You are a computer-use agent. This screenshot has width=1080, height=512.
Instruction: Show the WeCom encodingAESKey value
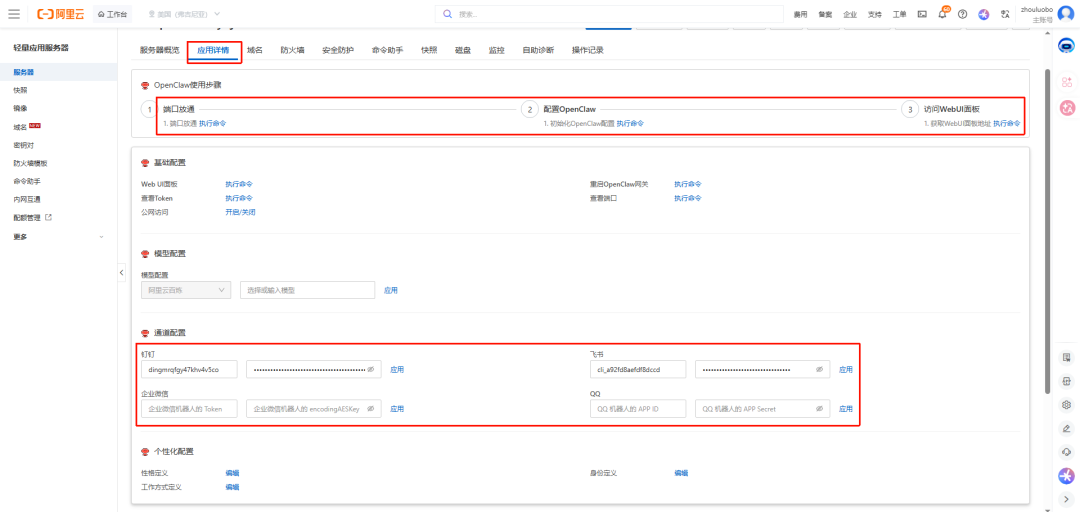371,409
